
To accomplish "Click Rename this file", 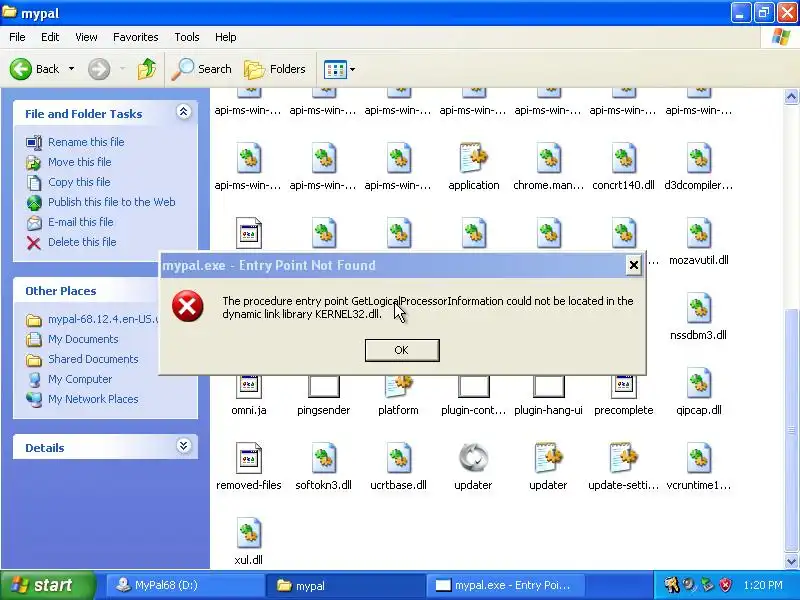I will tap(86, 142).
